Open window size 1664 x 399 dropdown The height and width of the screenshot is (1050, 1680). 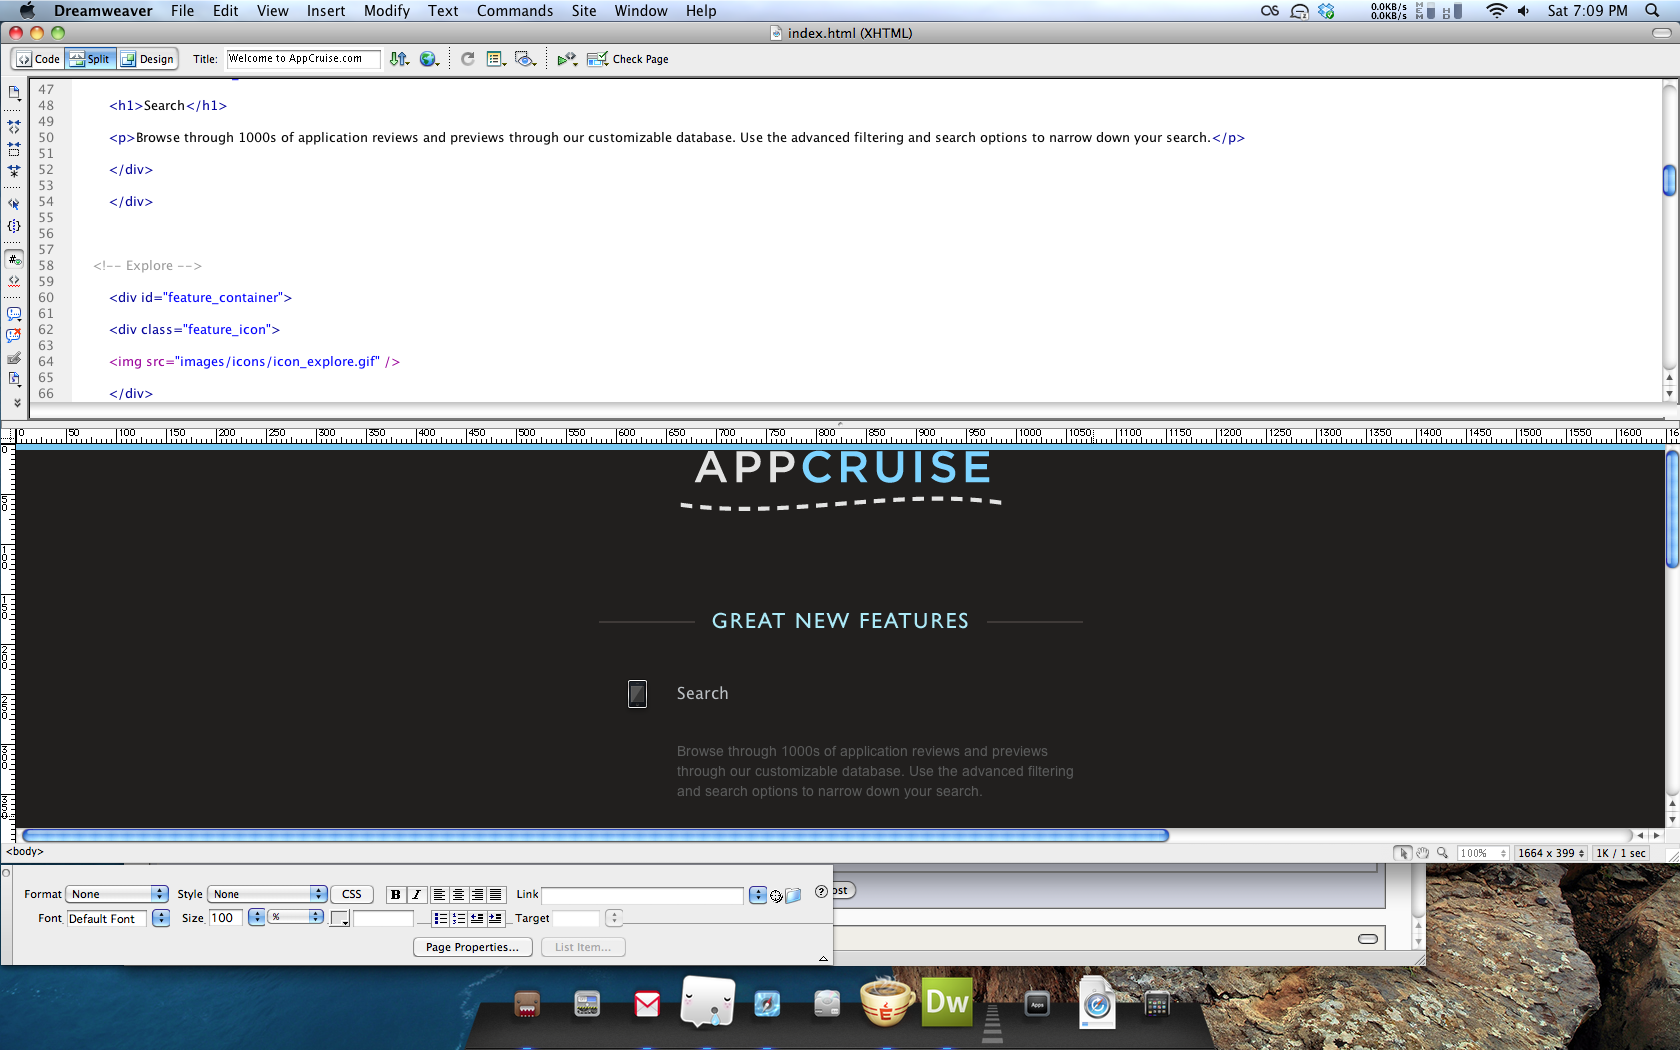(x=1551, y=853)
